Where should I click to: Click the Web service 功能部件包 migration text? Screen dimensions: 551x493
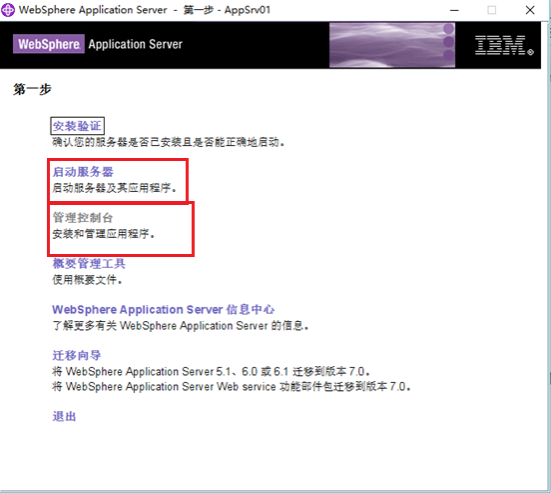pos(232,387)
